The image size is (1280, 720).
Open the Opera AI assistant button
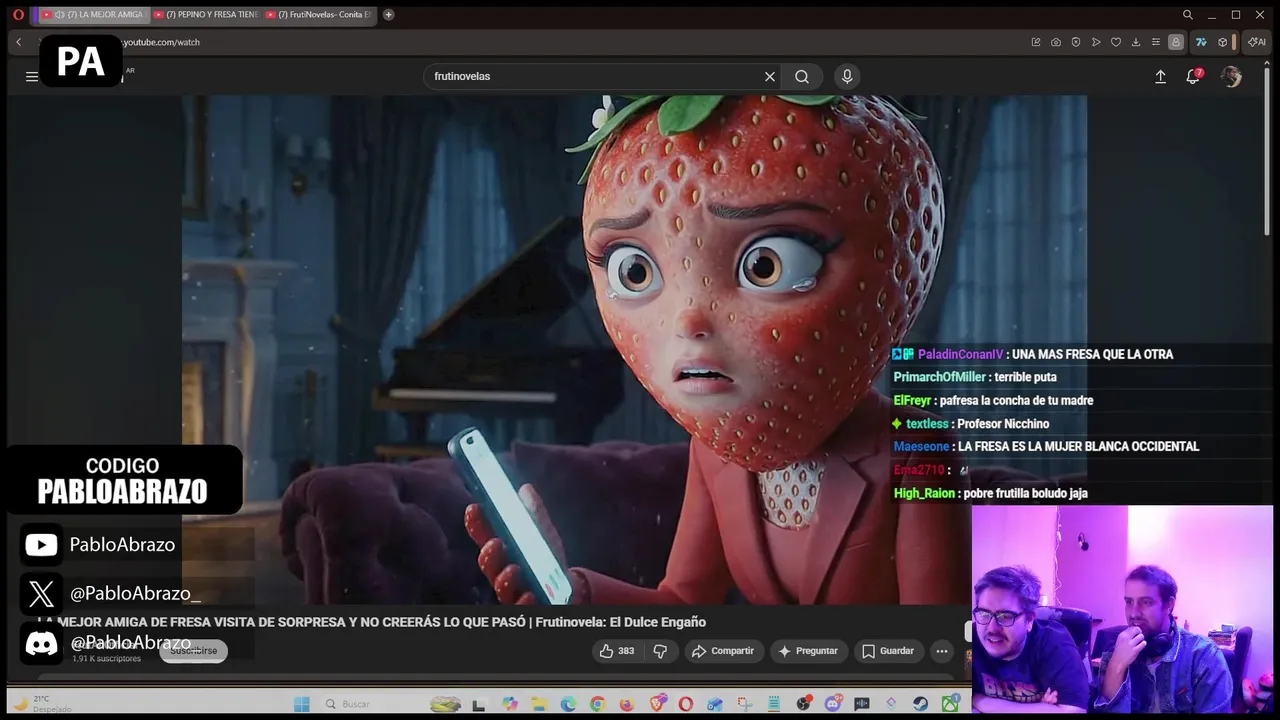coord(1257,42)
